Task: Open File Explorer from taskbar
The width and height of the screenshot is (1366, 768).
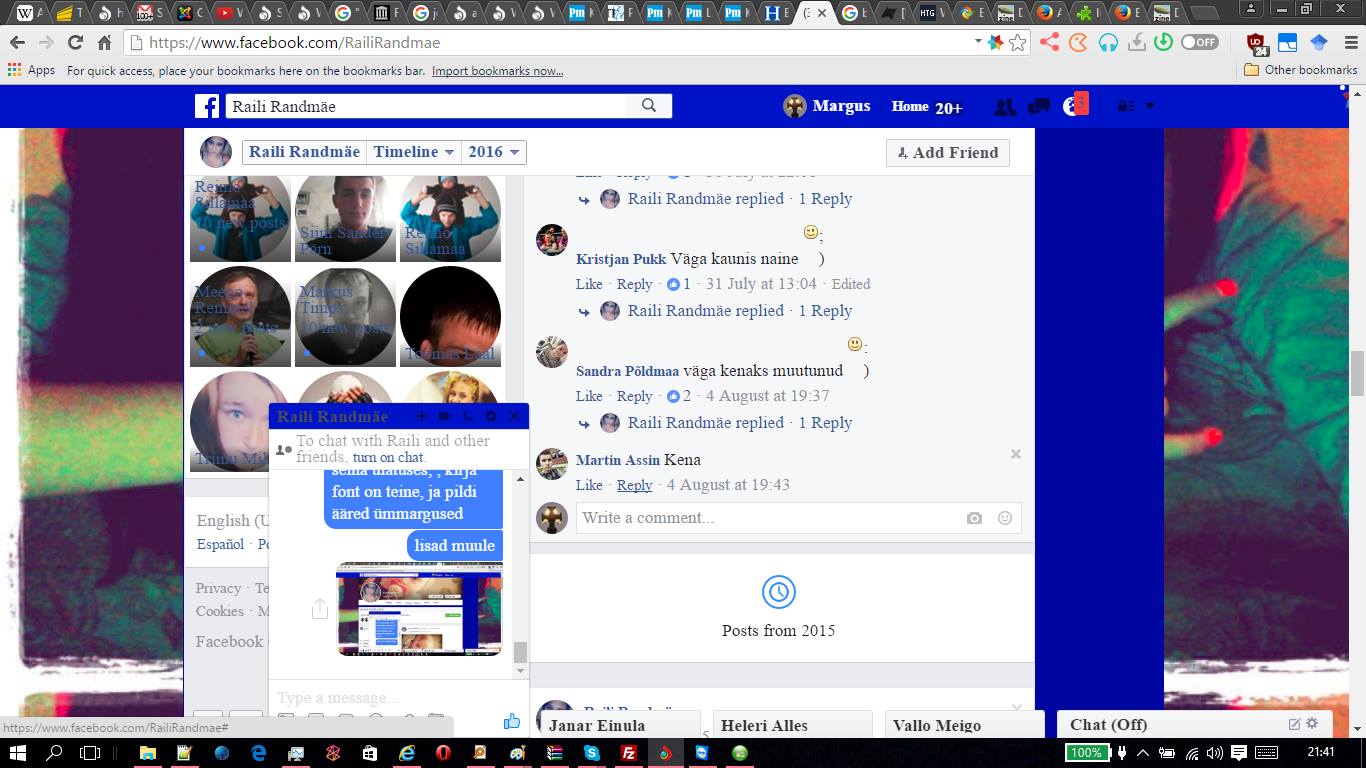Action: point(147,753)
